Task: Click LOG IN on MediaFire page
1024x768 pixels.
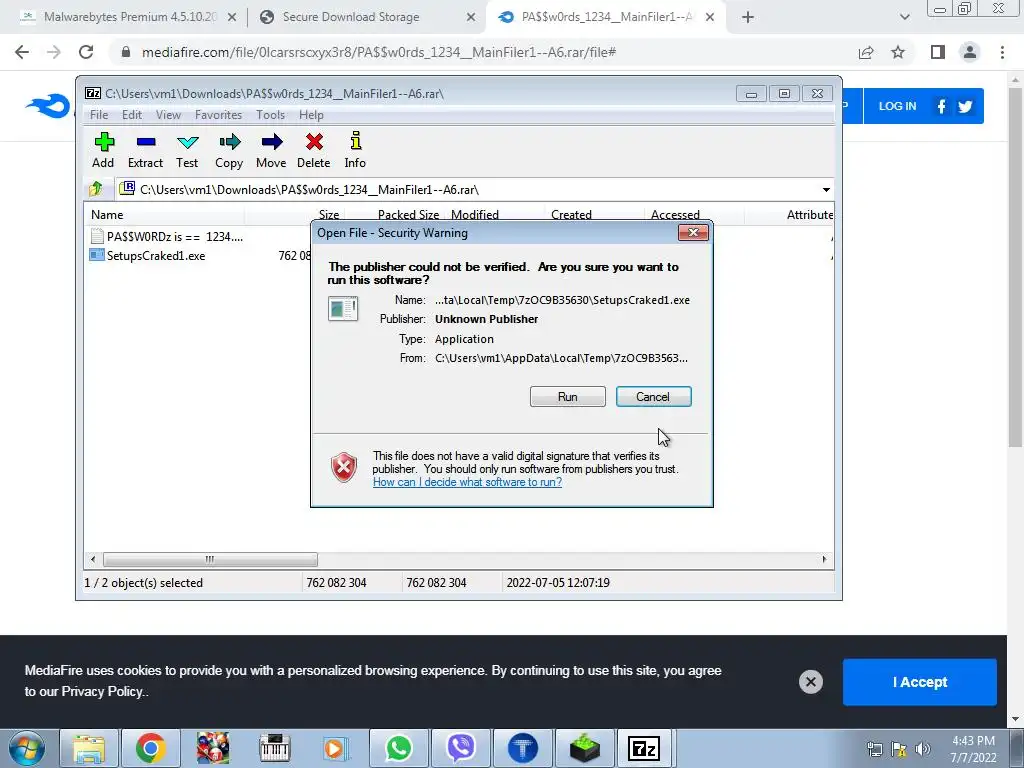Action: [x=897, y=106]
